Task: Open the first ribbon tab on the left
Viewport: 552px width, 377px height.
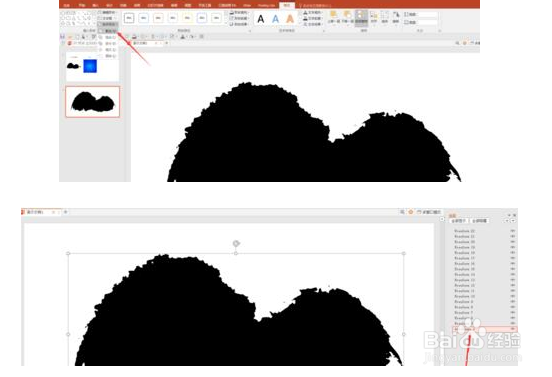Action: (x=67, y=5)
